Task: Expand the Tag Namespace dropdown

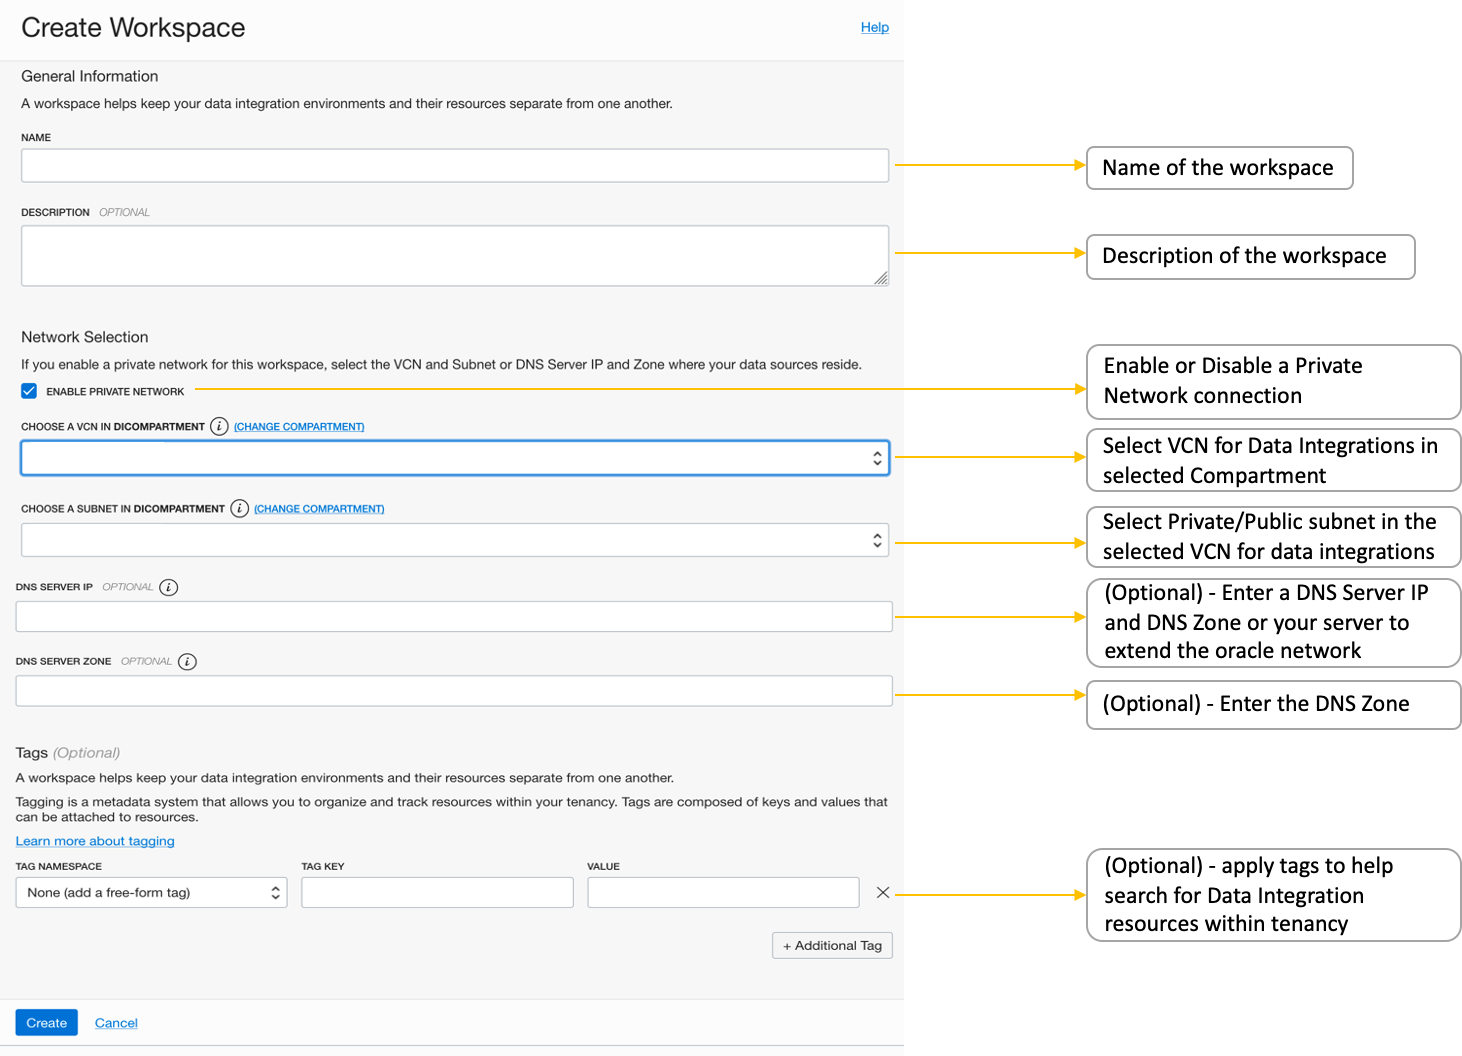Action: click(151, 892)
